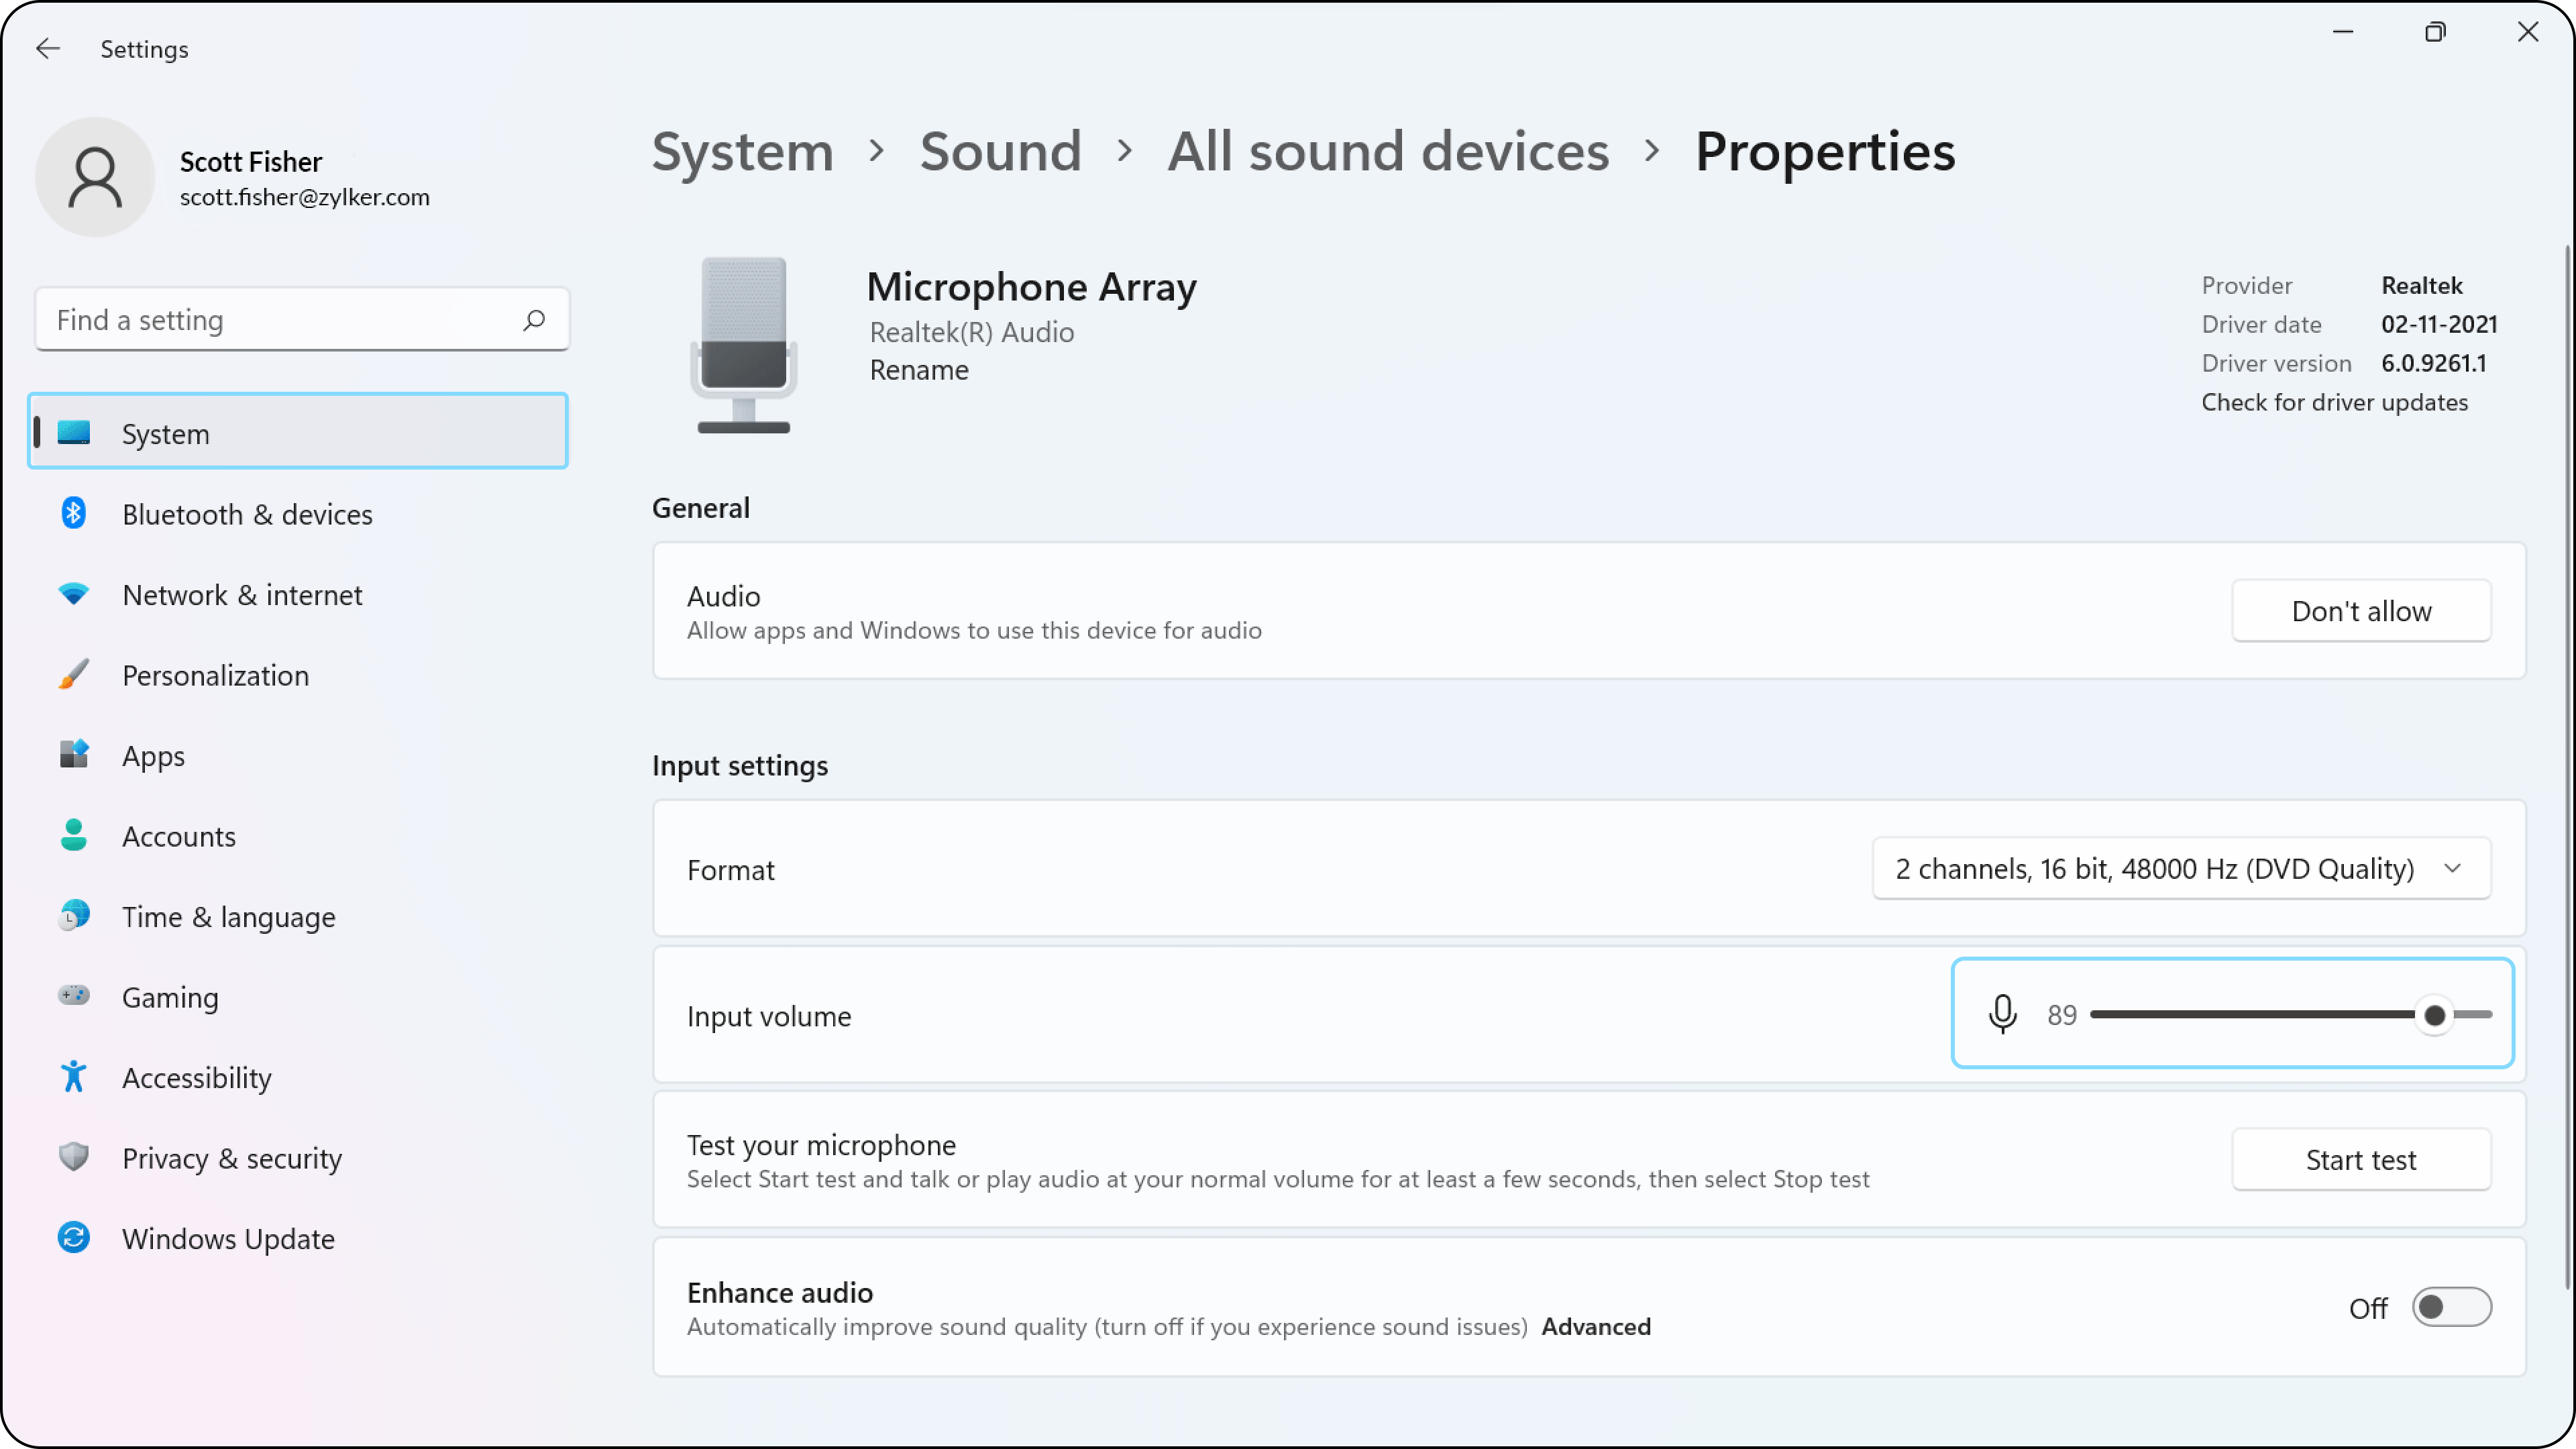Click the Find a setting field
The width and height of the screenshot is (2576, 1449).
pyautogui.click(x=280, y=320)
